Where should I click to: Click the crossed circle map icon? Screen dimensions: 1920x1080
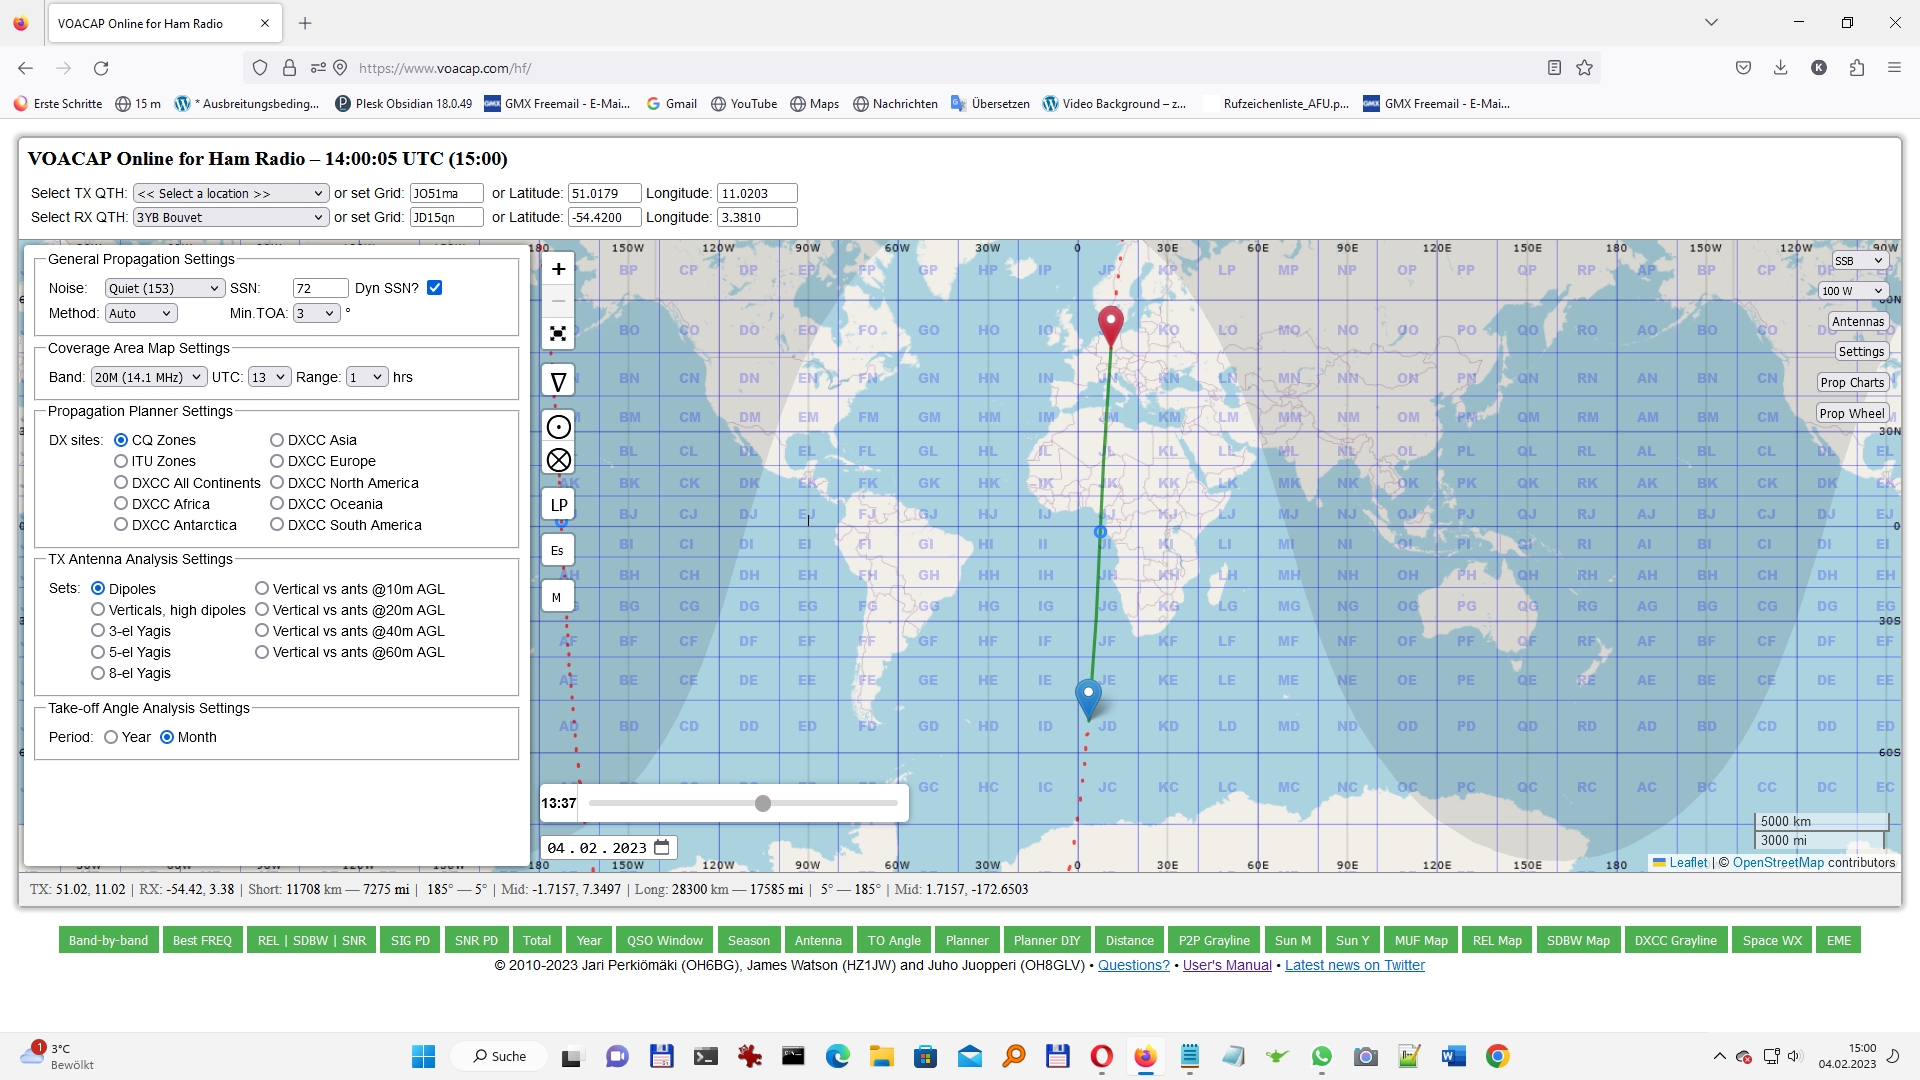(x=558, y=460)
